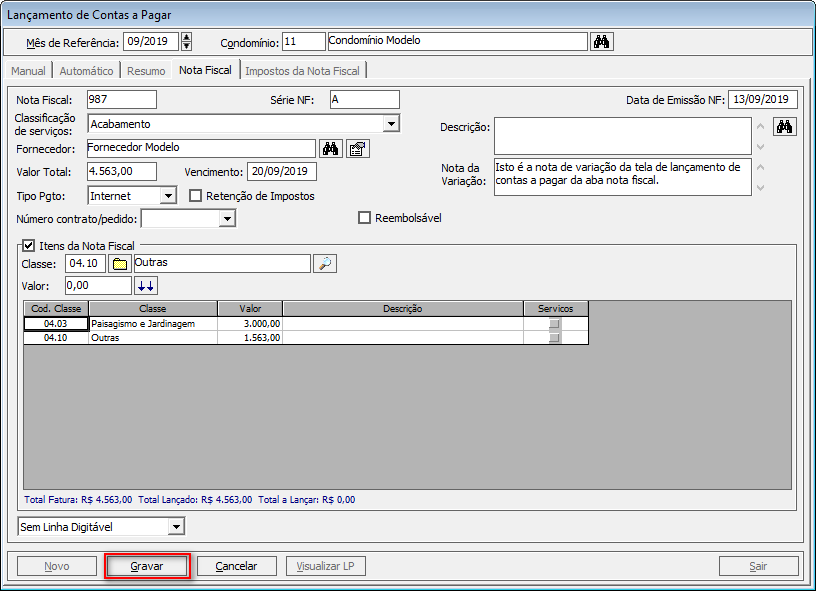This screenshot has height=591, width=816.
Task: Open the Tipo Pgto dropdown
Action: (168, 196)
